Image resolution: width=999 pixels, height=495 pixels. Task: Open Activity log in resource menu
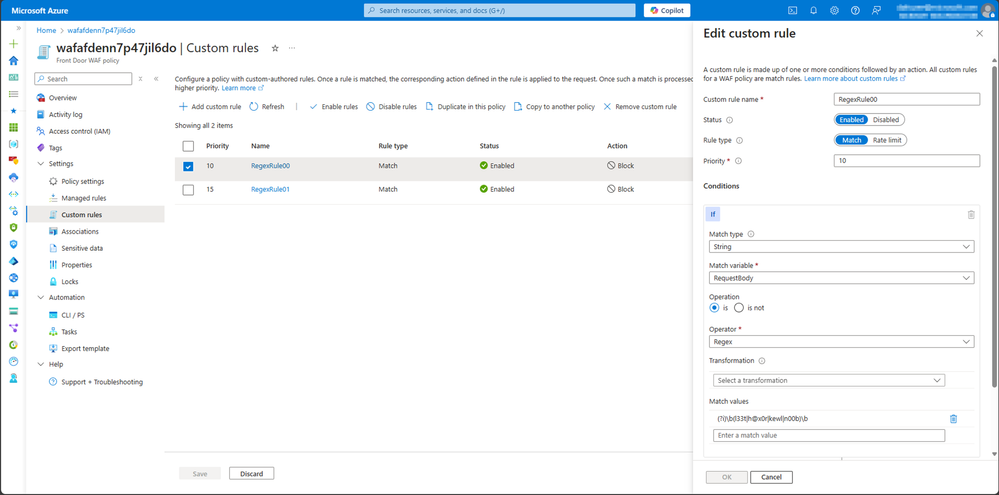(x=66, y=115)
